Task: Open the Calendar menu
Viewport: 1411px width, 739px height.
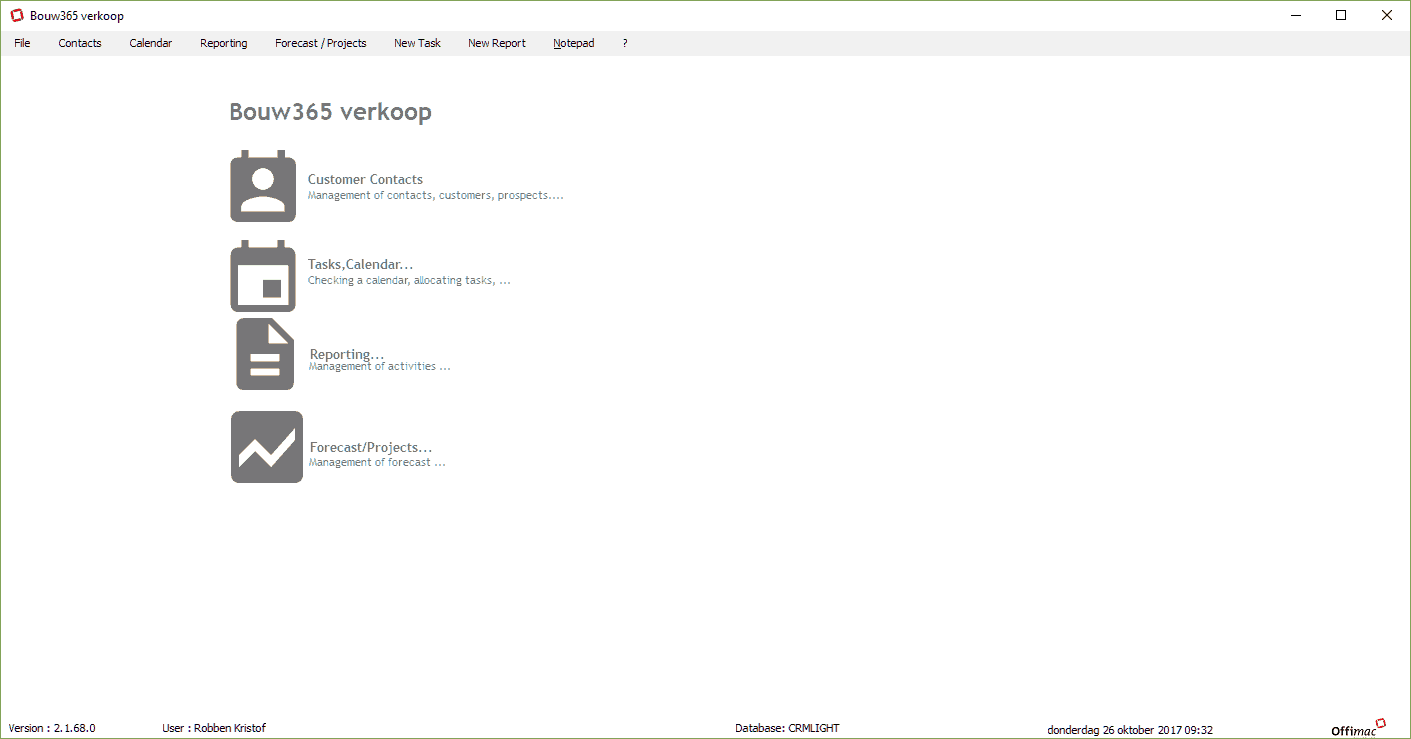Action: point(151,43)
